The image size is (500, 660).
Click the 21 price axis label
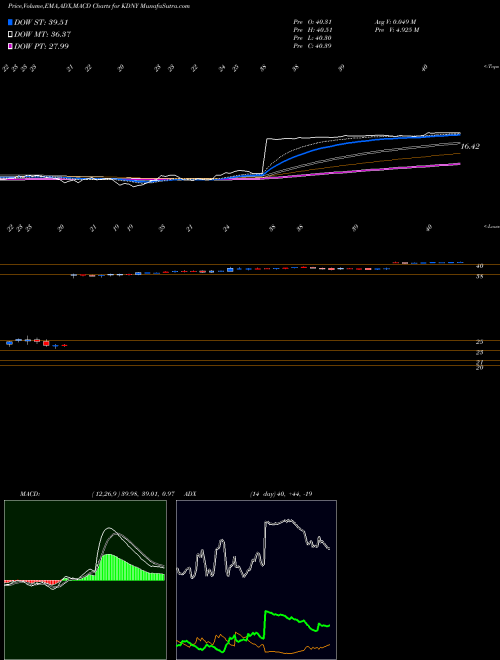479,362
